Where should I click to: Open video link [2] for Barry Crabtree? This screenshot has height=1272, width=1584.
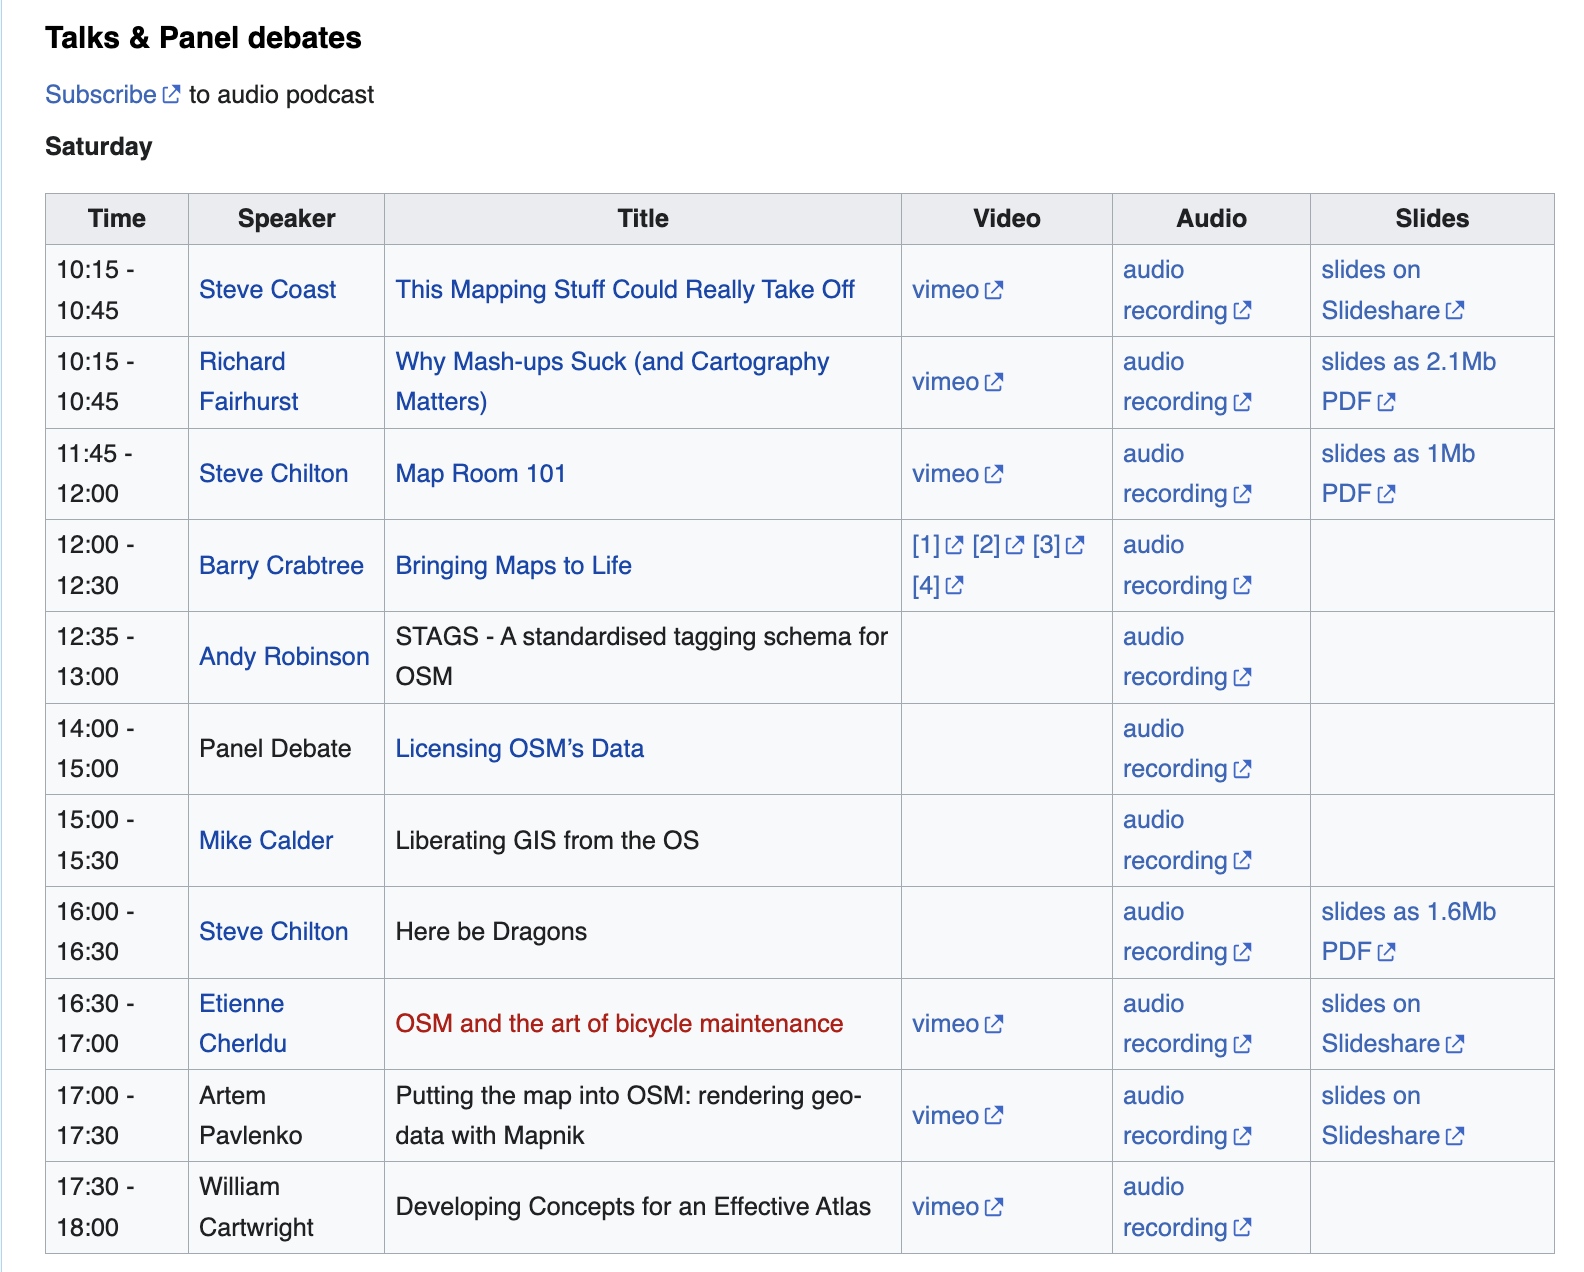pos(998,545)
